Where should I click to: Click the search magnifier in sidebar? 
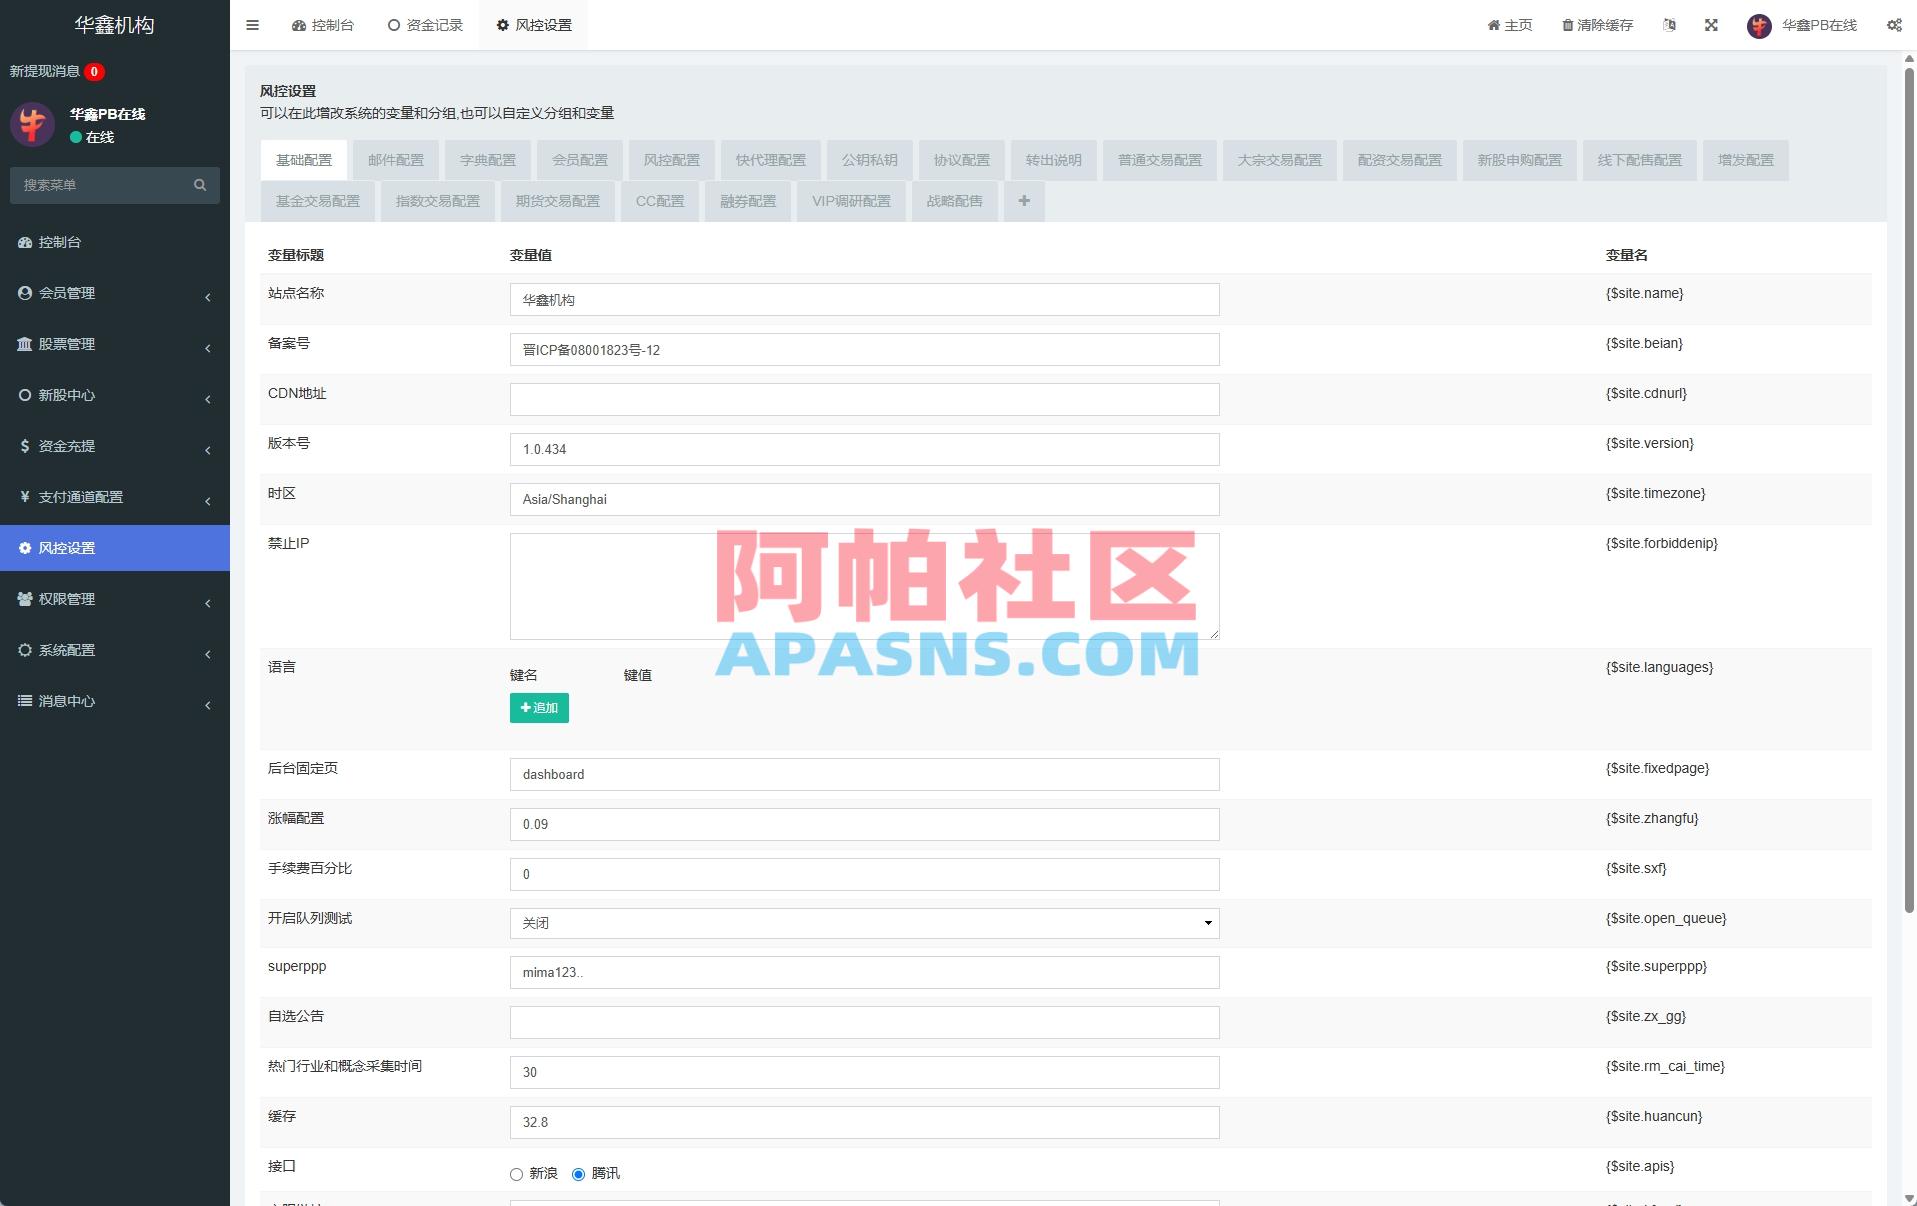200,185
